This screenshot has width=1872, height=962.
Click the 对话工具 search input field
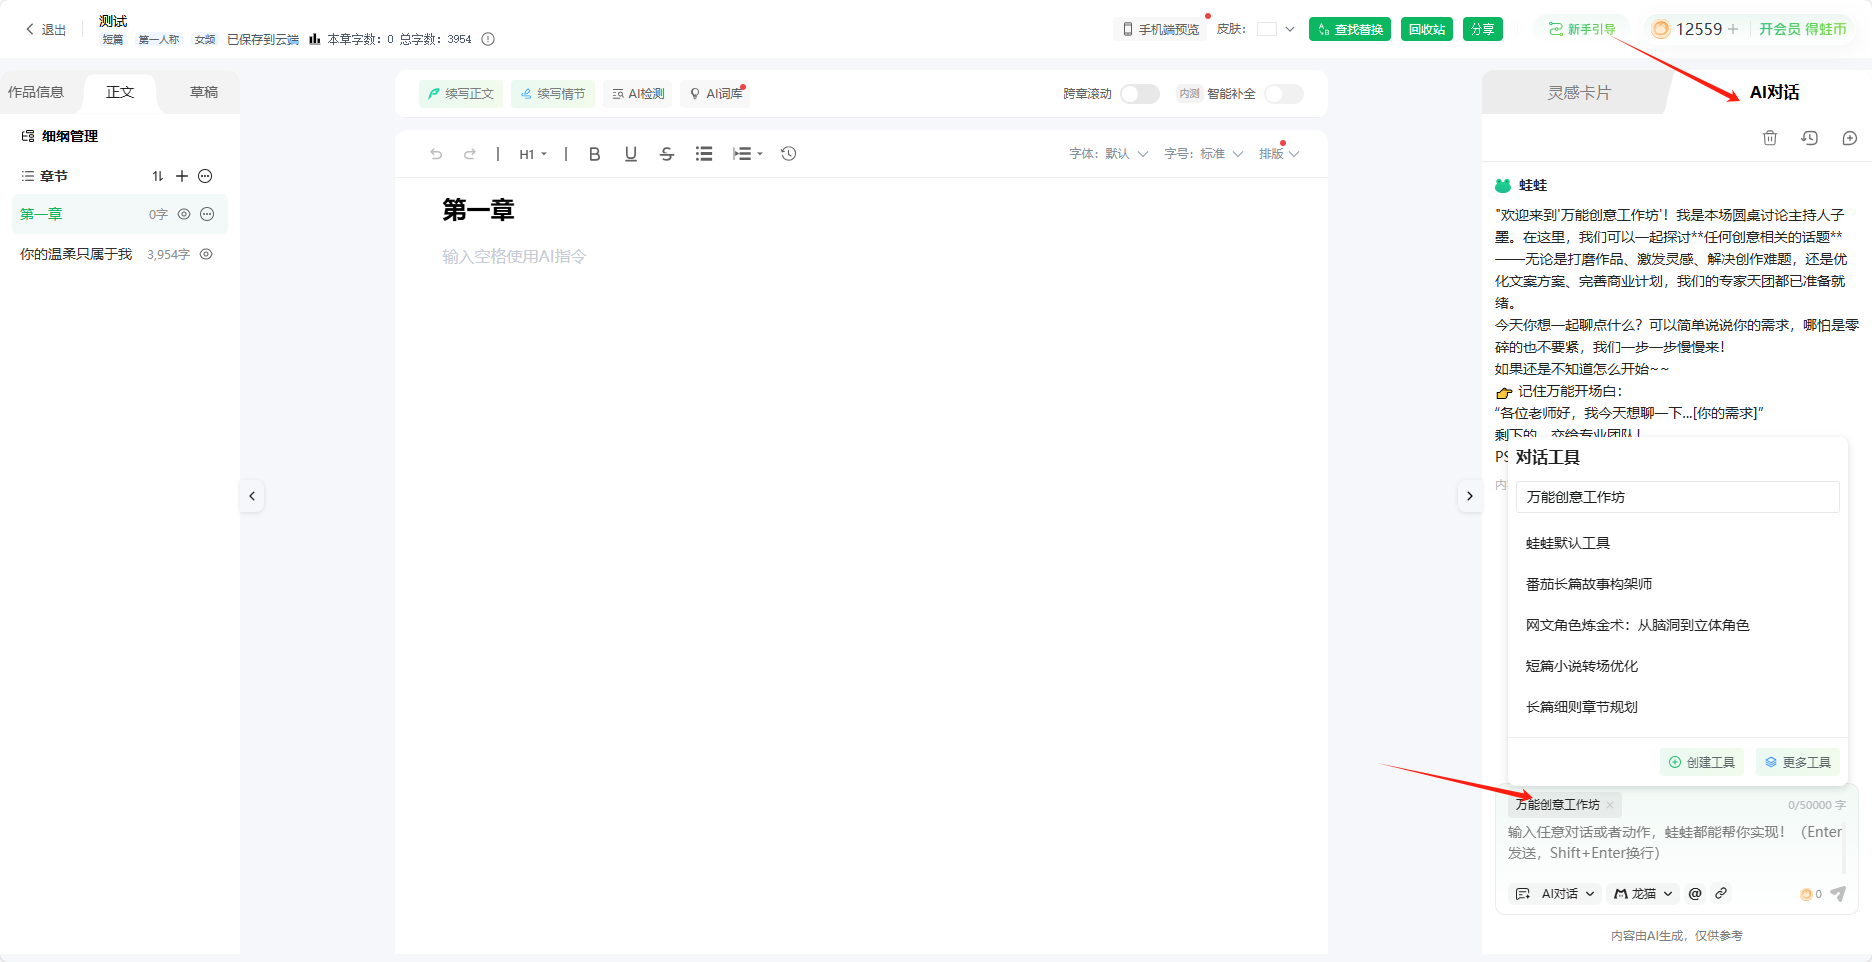click(1677, 497)
